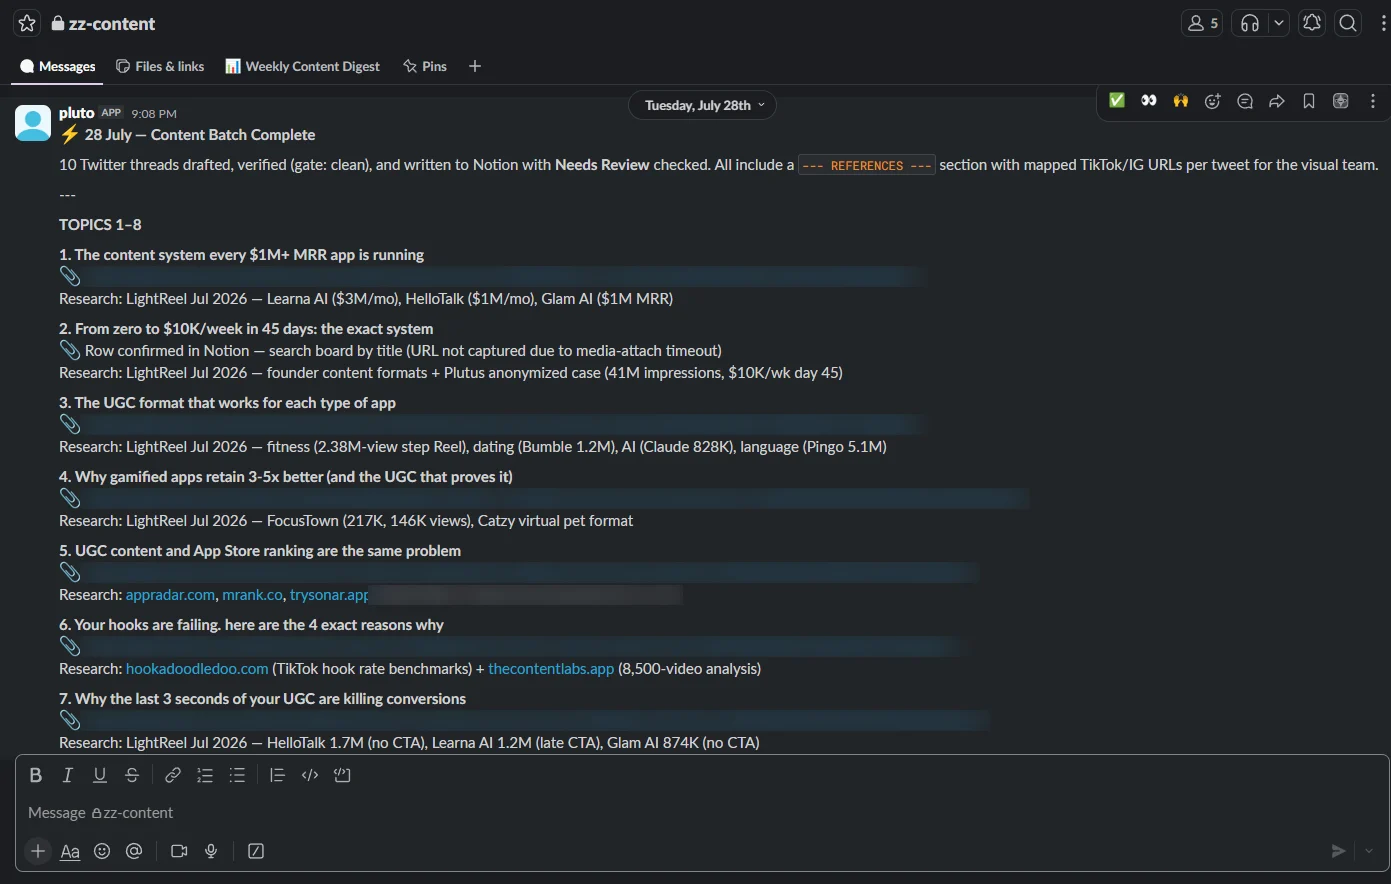This screenshot has height=884, width=1391.
Task: Open add reaction emoji picker
Action: click(x=1213, y=101)
